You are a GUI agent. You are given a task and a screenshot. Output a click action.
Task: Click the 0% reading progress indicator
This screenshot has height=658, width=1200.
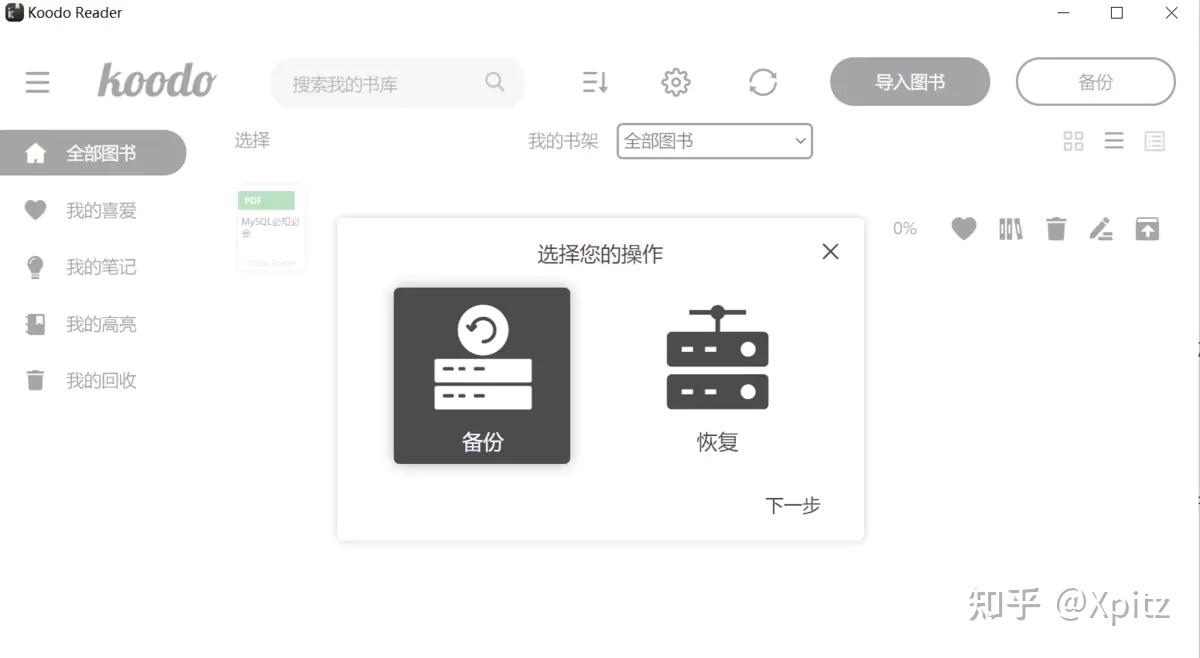(904, 228)
